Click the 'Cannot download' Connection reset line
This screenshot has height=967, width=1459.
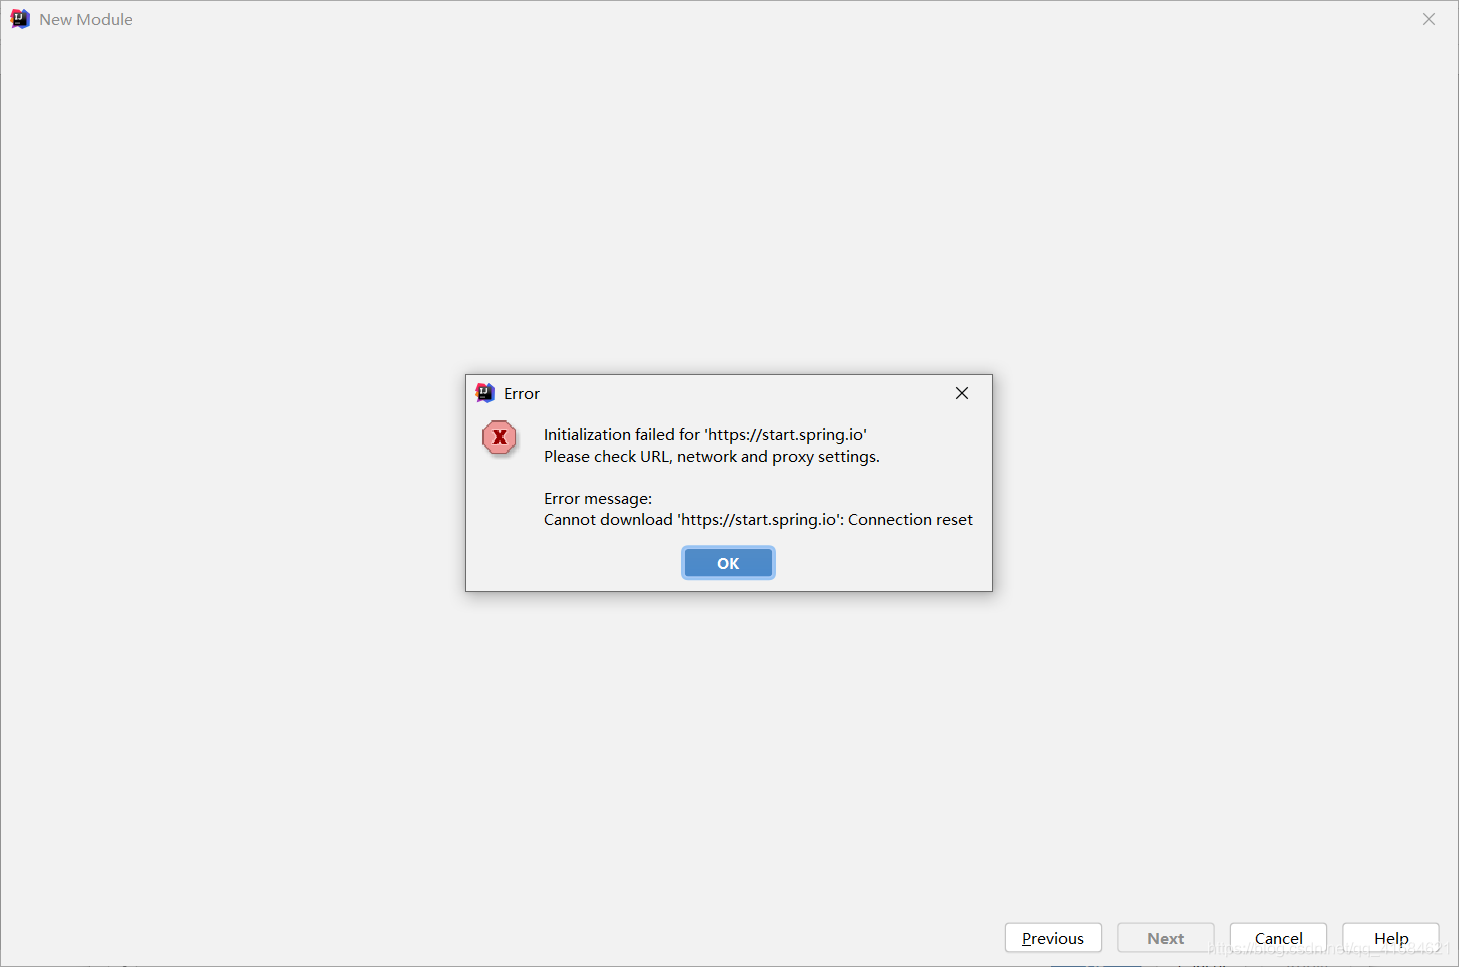(758, 519)
